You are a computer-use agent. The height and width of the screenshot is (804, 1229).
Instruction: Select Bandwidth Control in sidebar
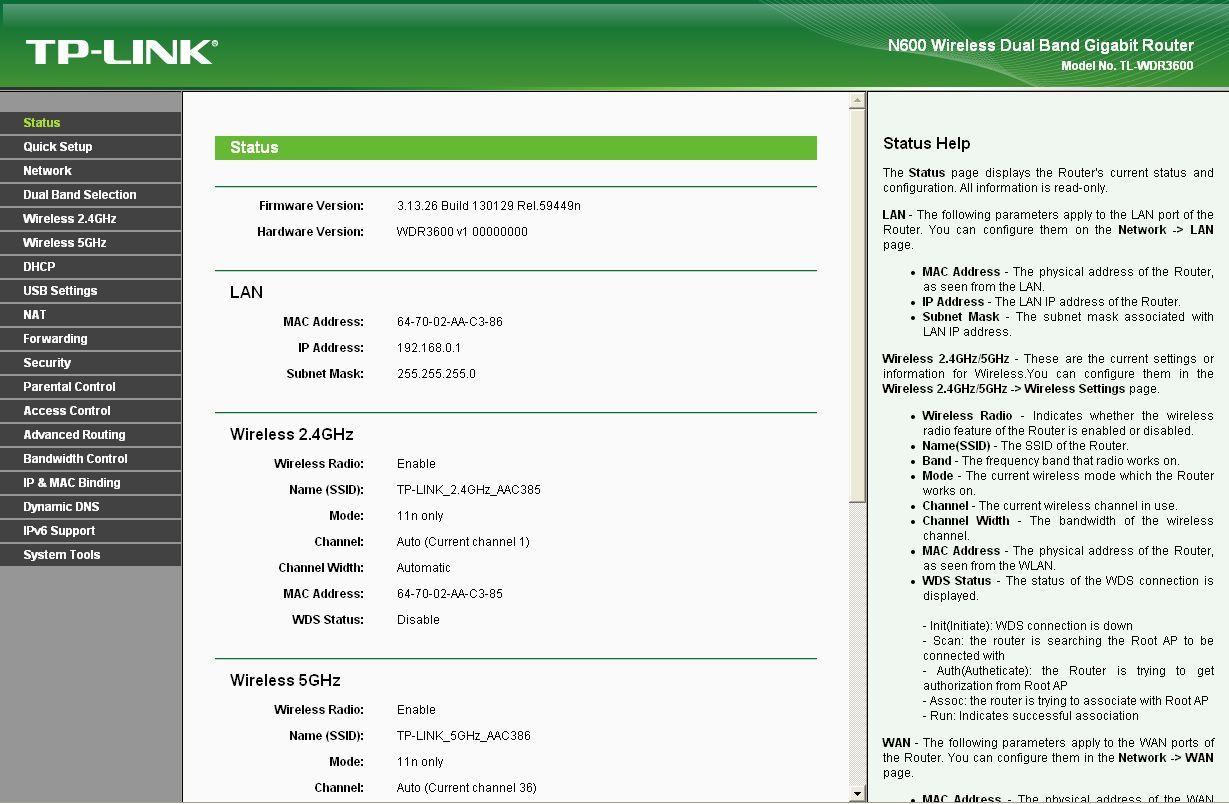point(75,459)
